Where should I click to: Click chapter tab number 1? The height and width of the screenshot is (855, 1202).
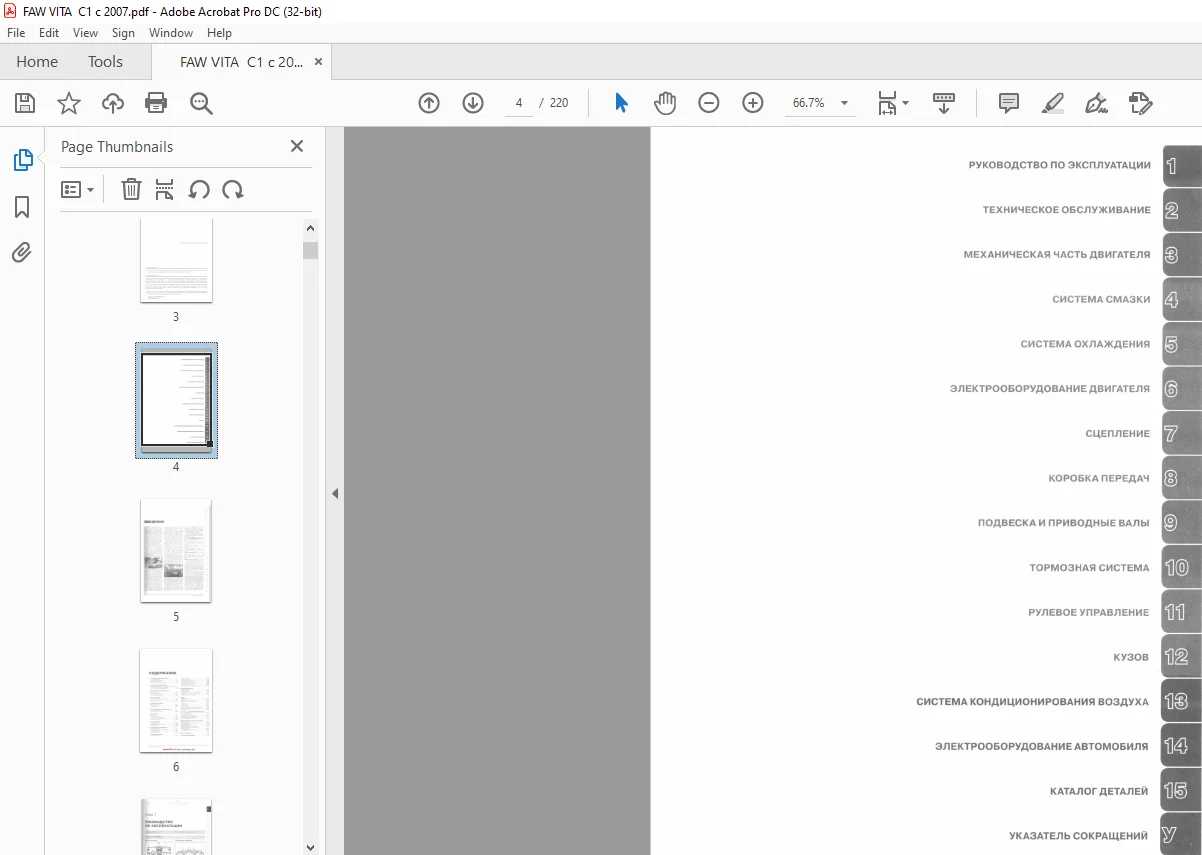click(1182, 166)
